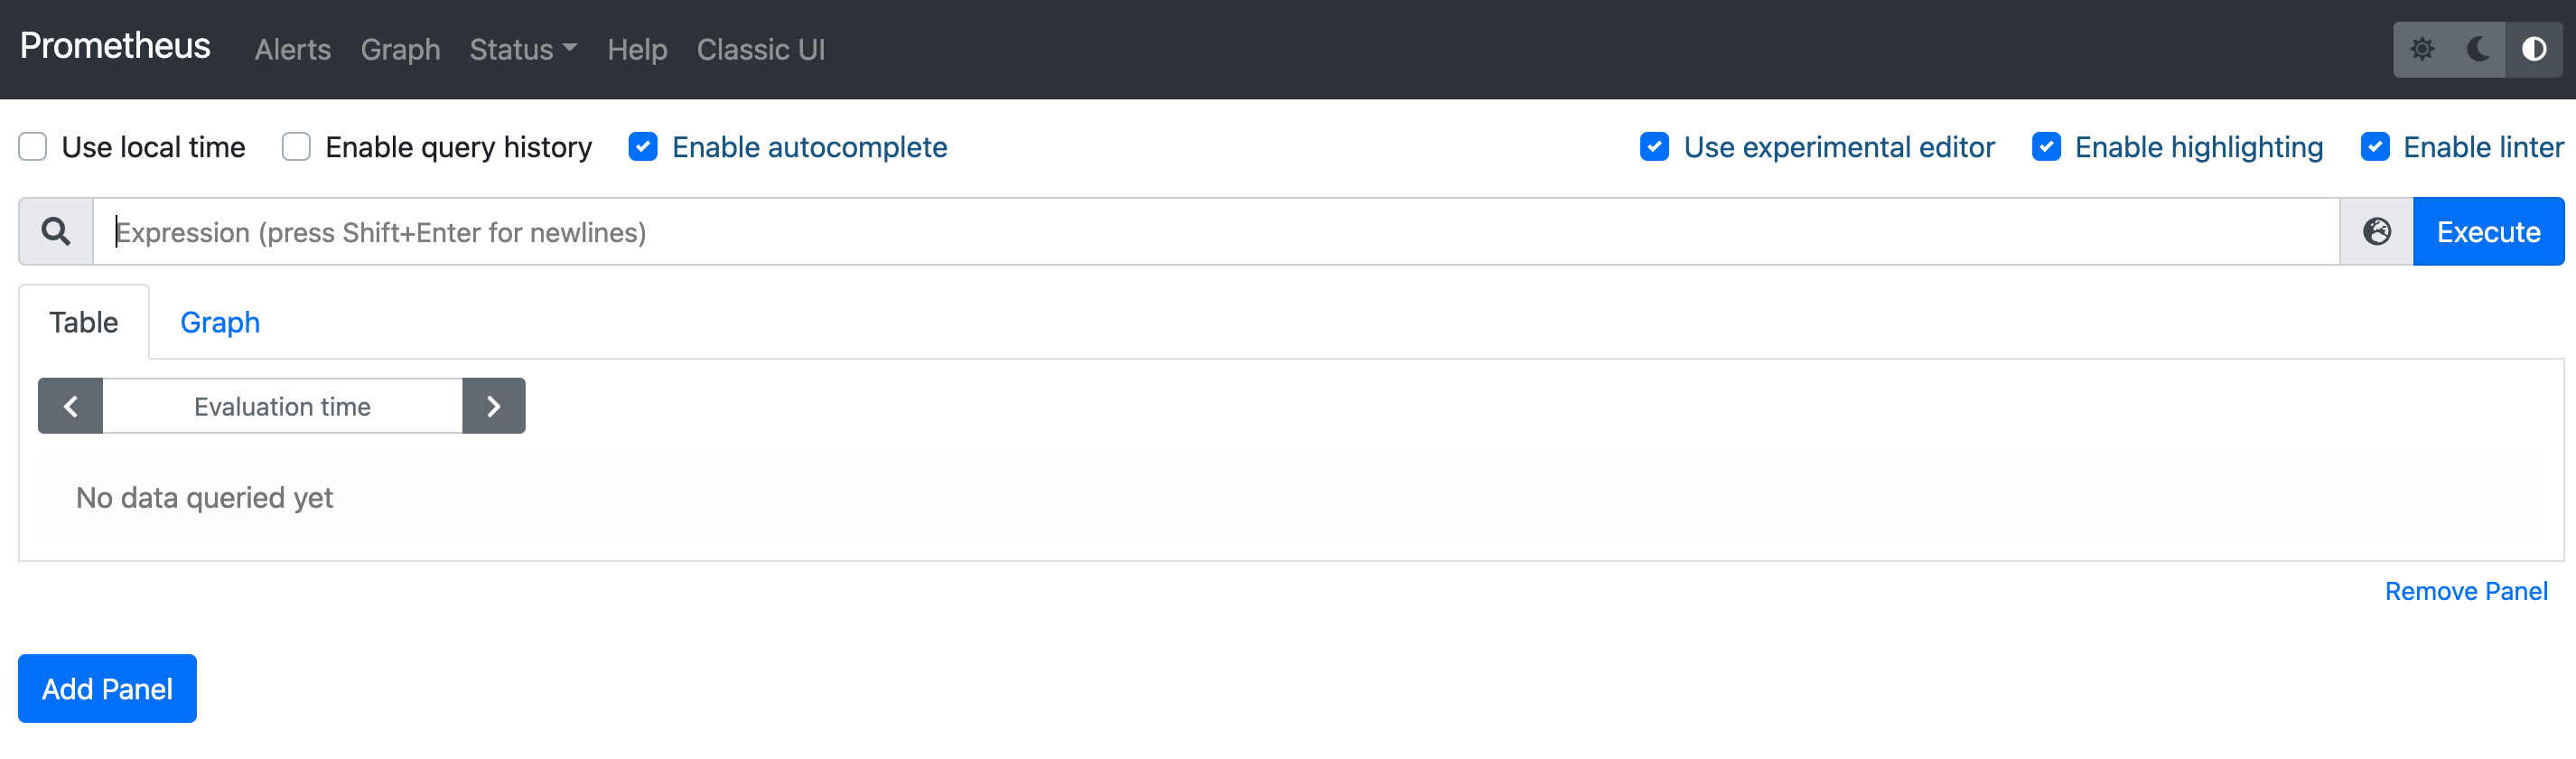The height and width of the screenshot is (759, 2576).
Task: Switch to dark theme using moon icon
Action: (x=2478, y=49)
